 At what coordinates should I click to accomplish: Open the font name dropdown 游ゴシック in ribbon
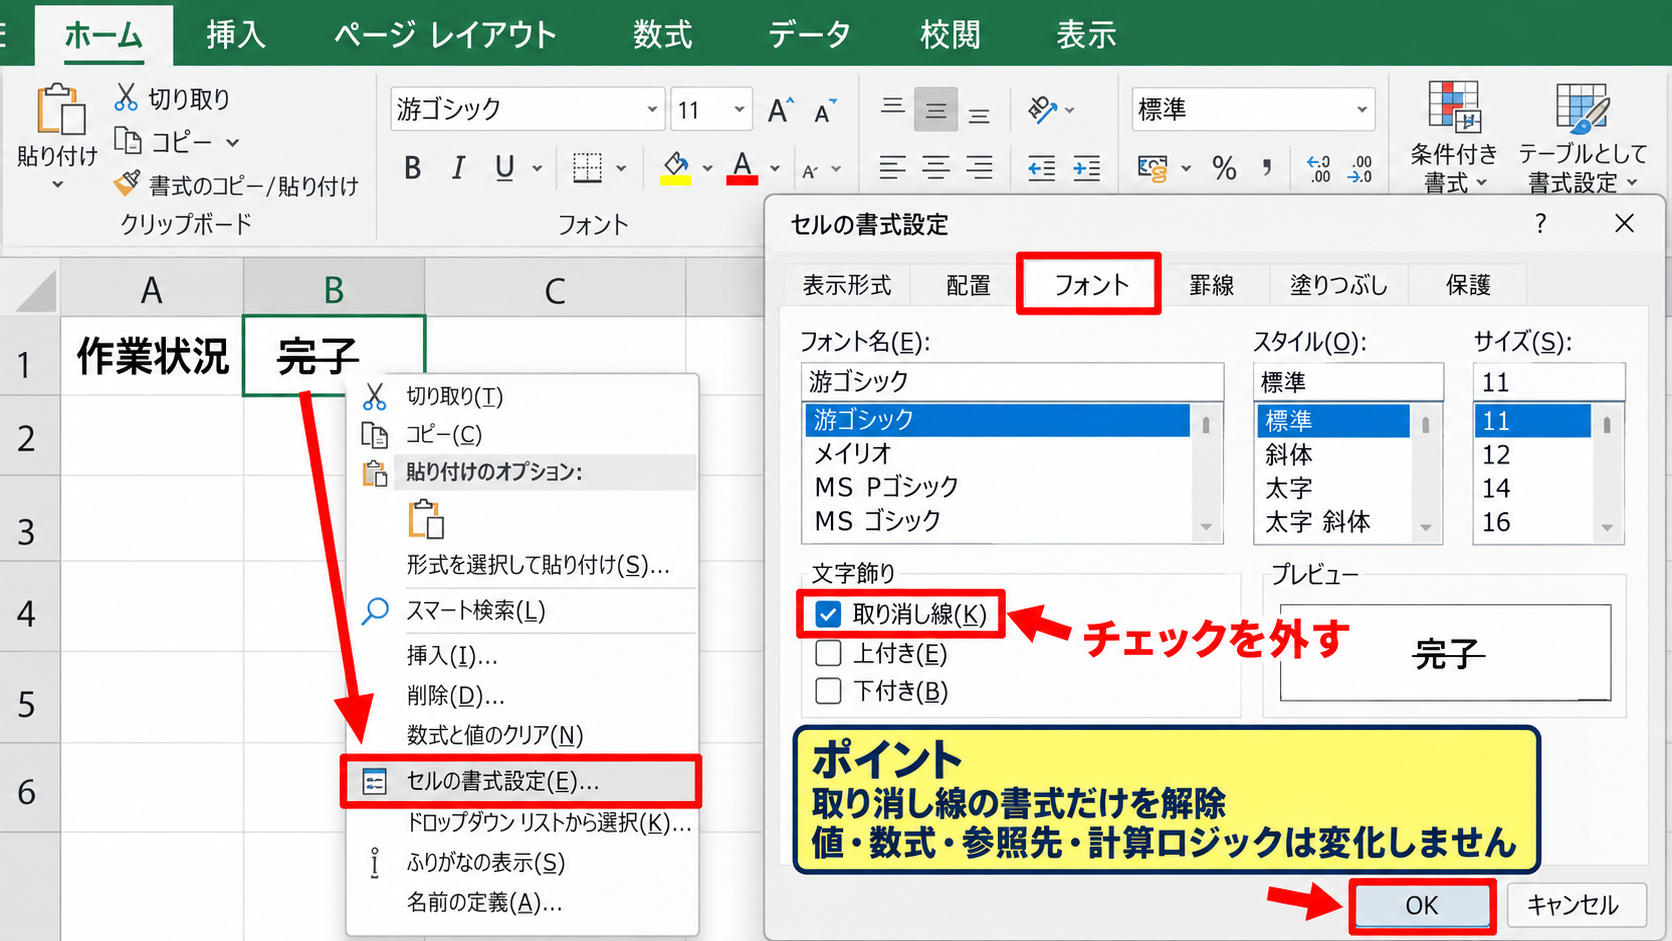(652, 109)
